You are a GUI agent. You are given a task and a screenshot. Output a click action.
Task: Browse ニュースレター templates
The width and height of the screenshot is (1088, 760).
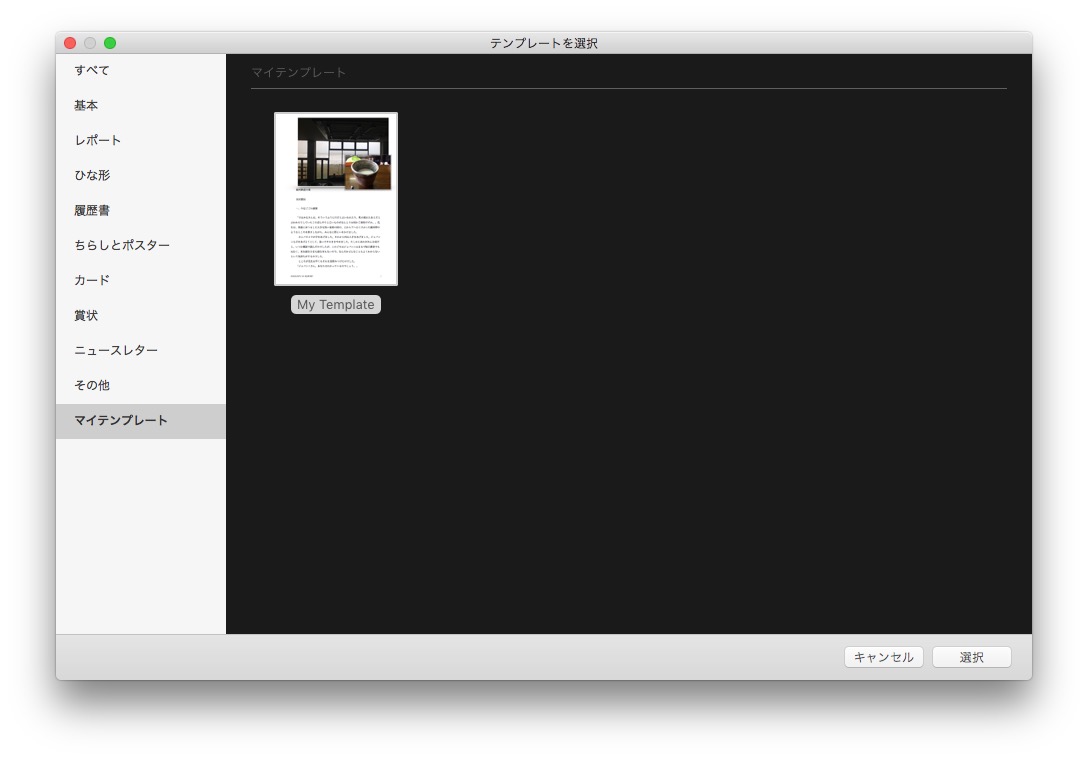[x=114, y=349]
